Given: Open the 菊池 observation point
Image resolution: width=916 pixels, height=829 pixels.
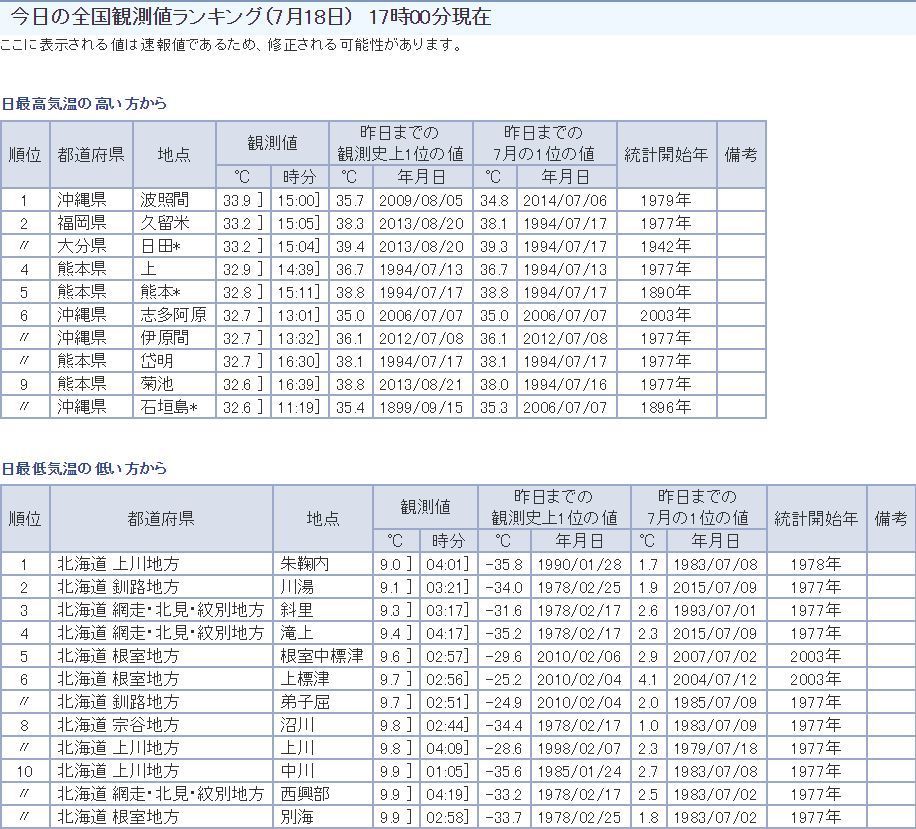Looking at the screenshot, I should pos(157,384).
